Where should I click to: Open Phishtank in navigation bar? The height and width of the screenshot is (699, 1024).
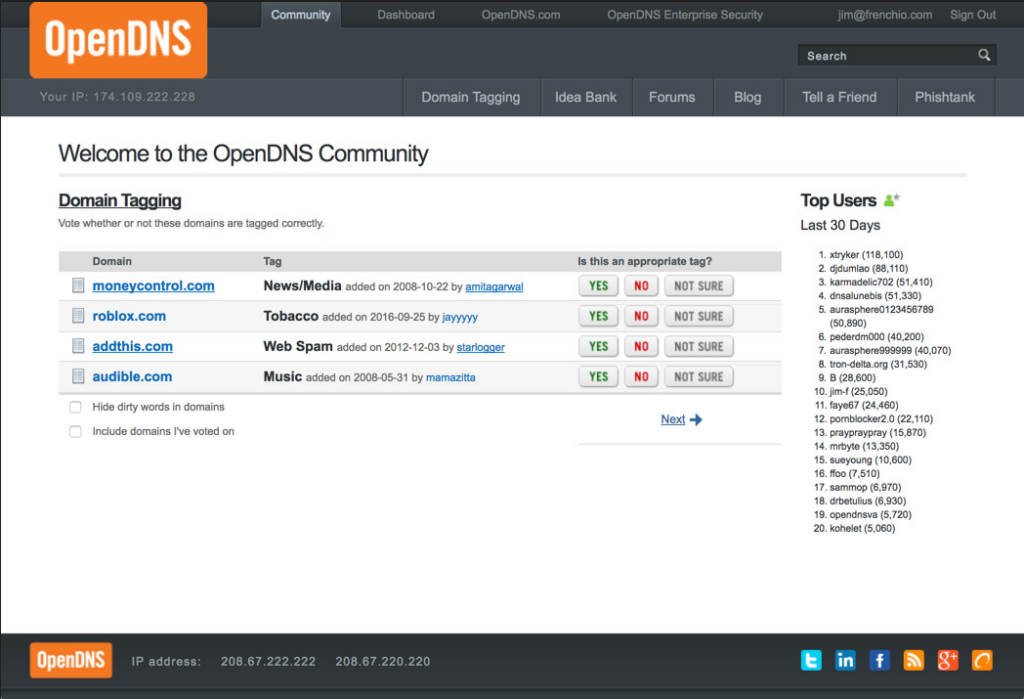click(x=945, y=97)
